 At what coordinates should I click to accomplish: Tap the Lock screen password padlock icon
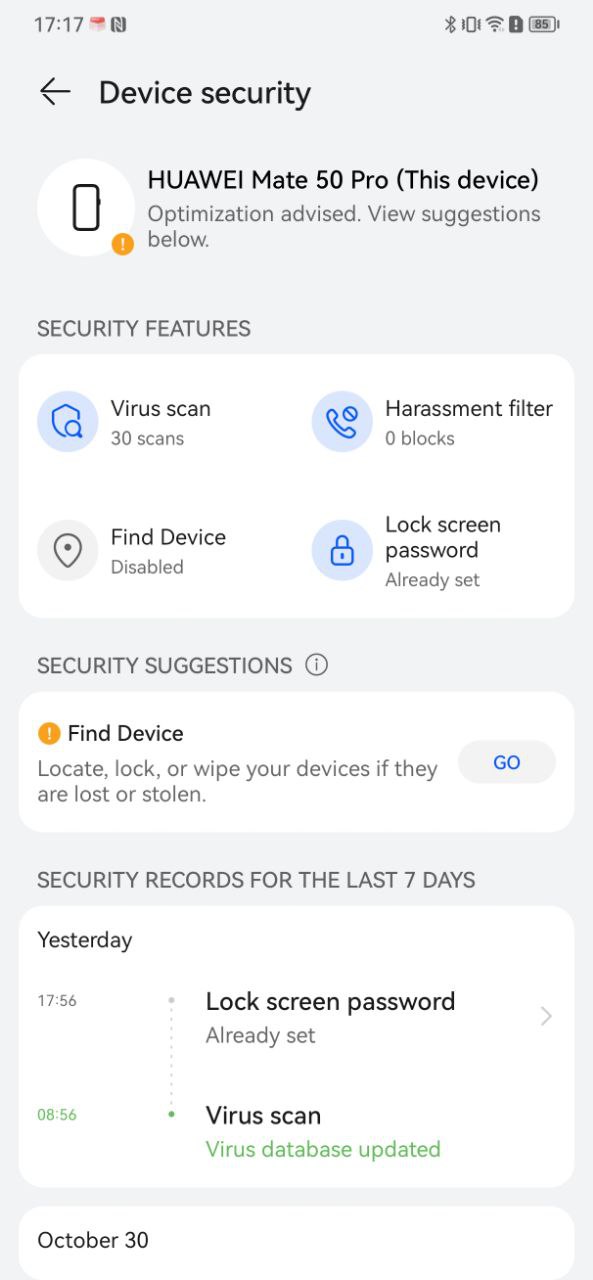tap(342, 550)
